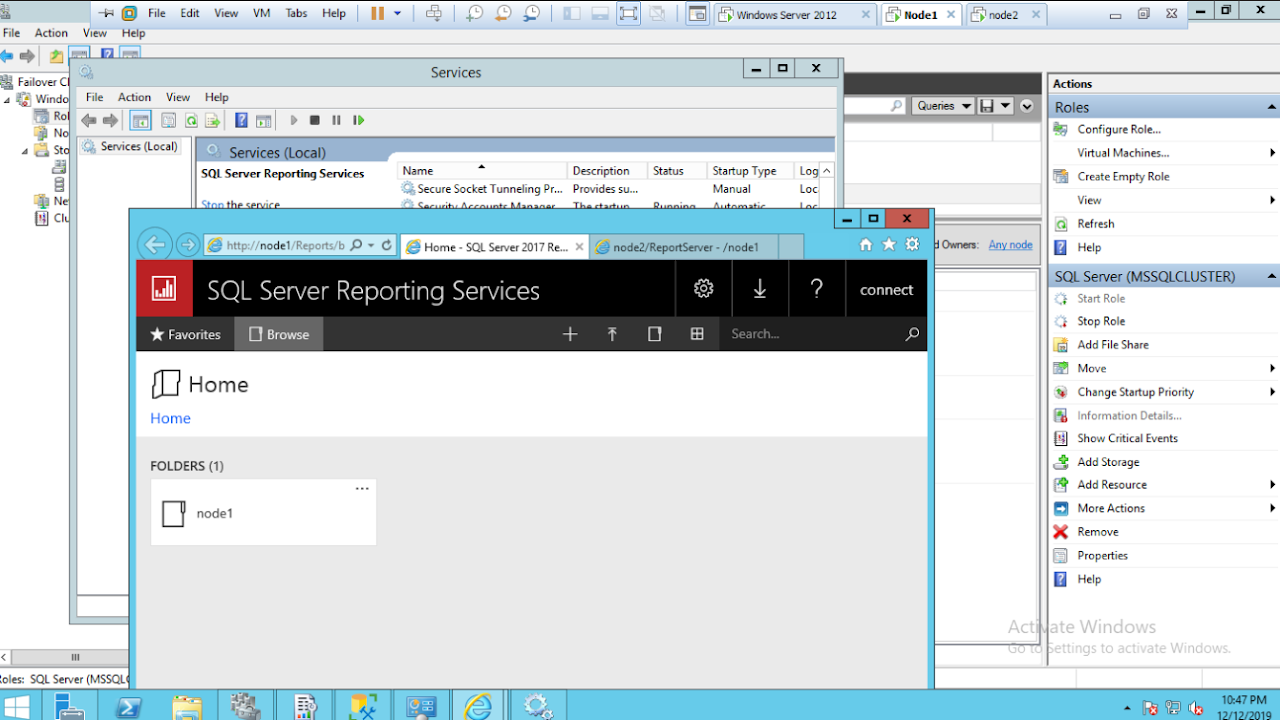Click Services toolbar blue help icon

[241, 120]
